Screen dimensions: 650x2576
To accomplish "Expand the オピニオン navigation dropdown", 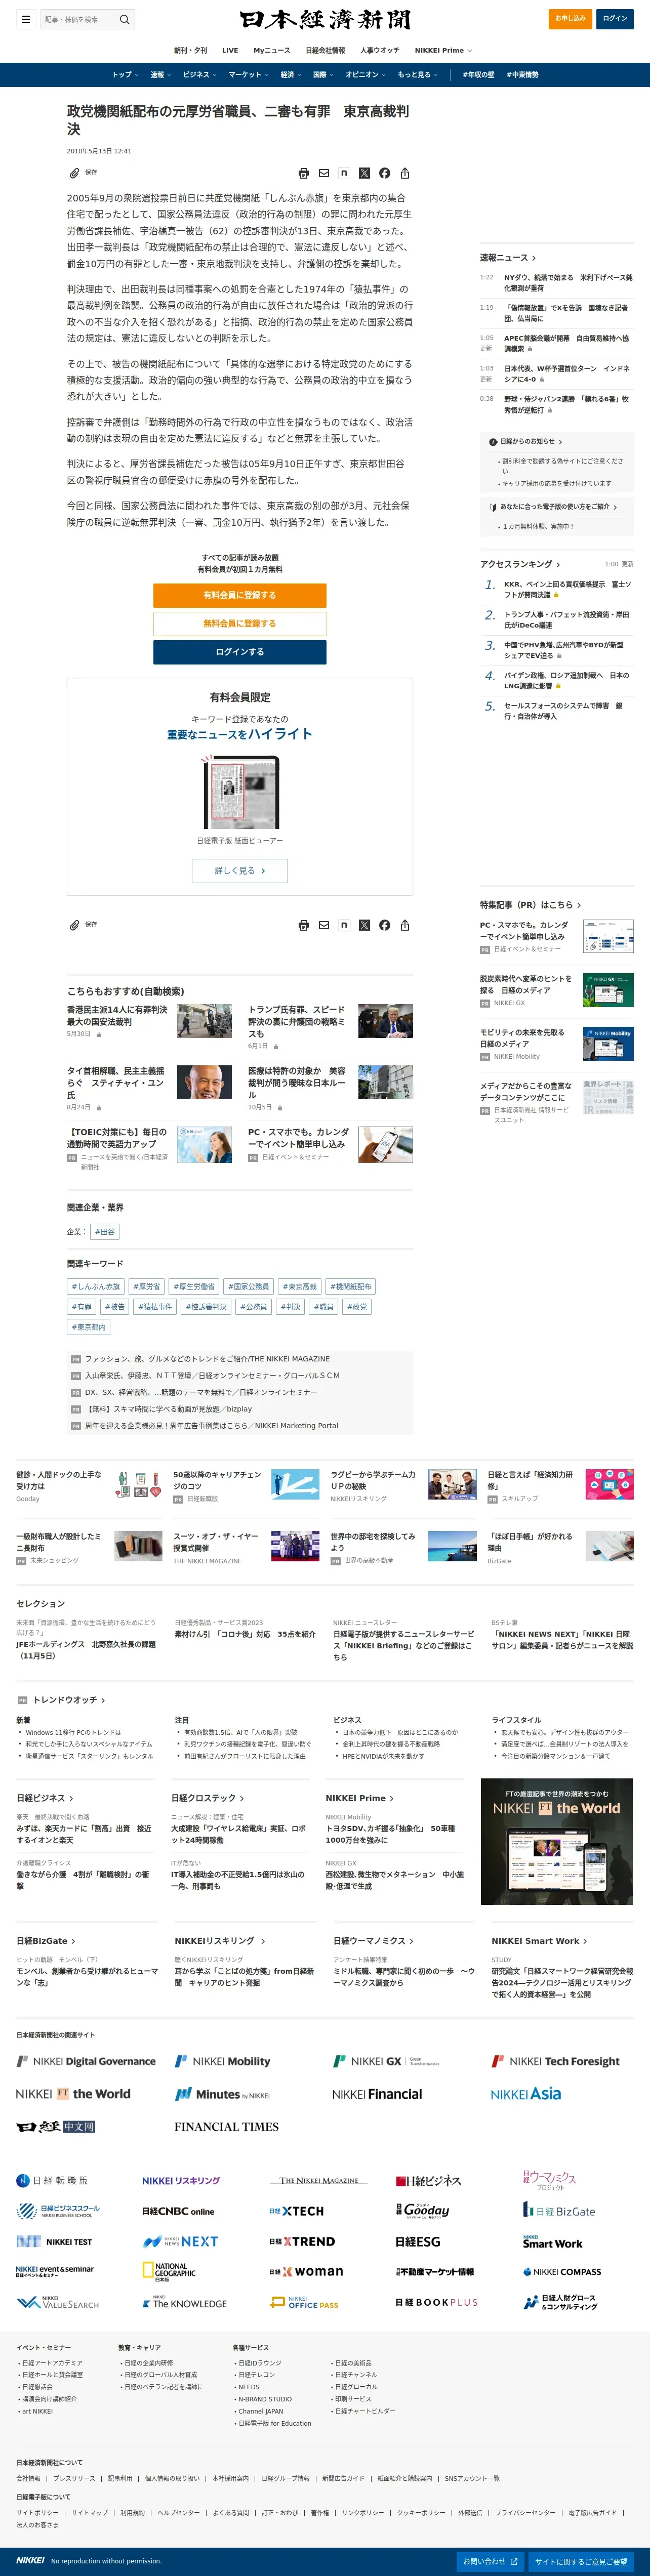I will click(365, 75).
